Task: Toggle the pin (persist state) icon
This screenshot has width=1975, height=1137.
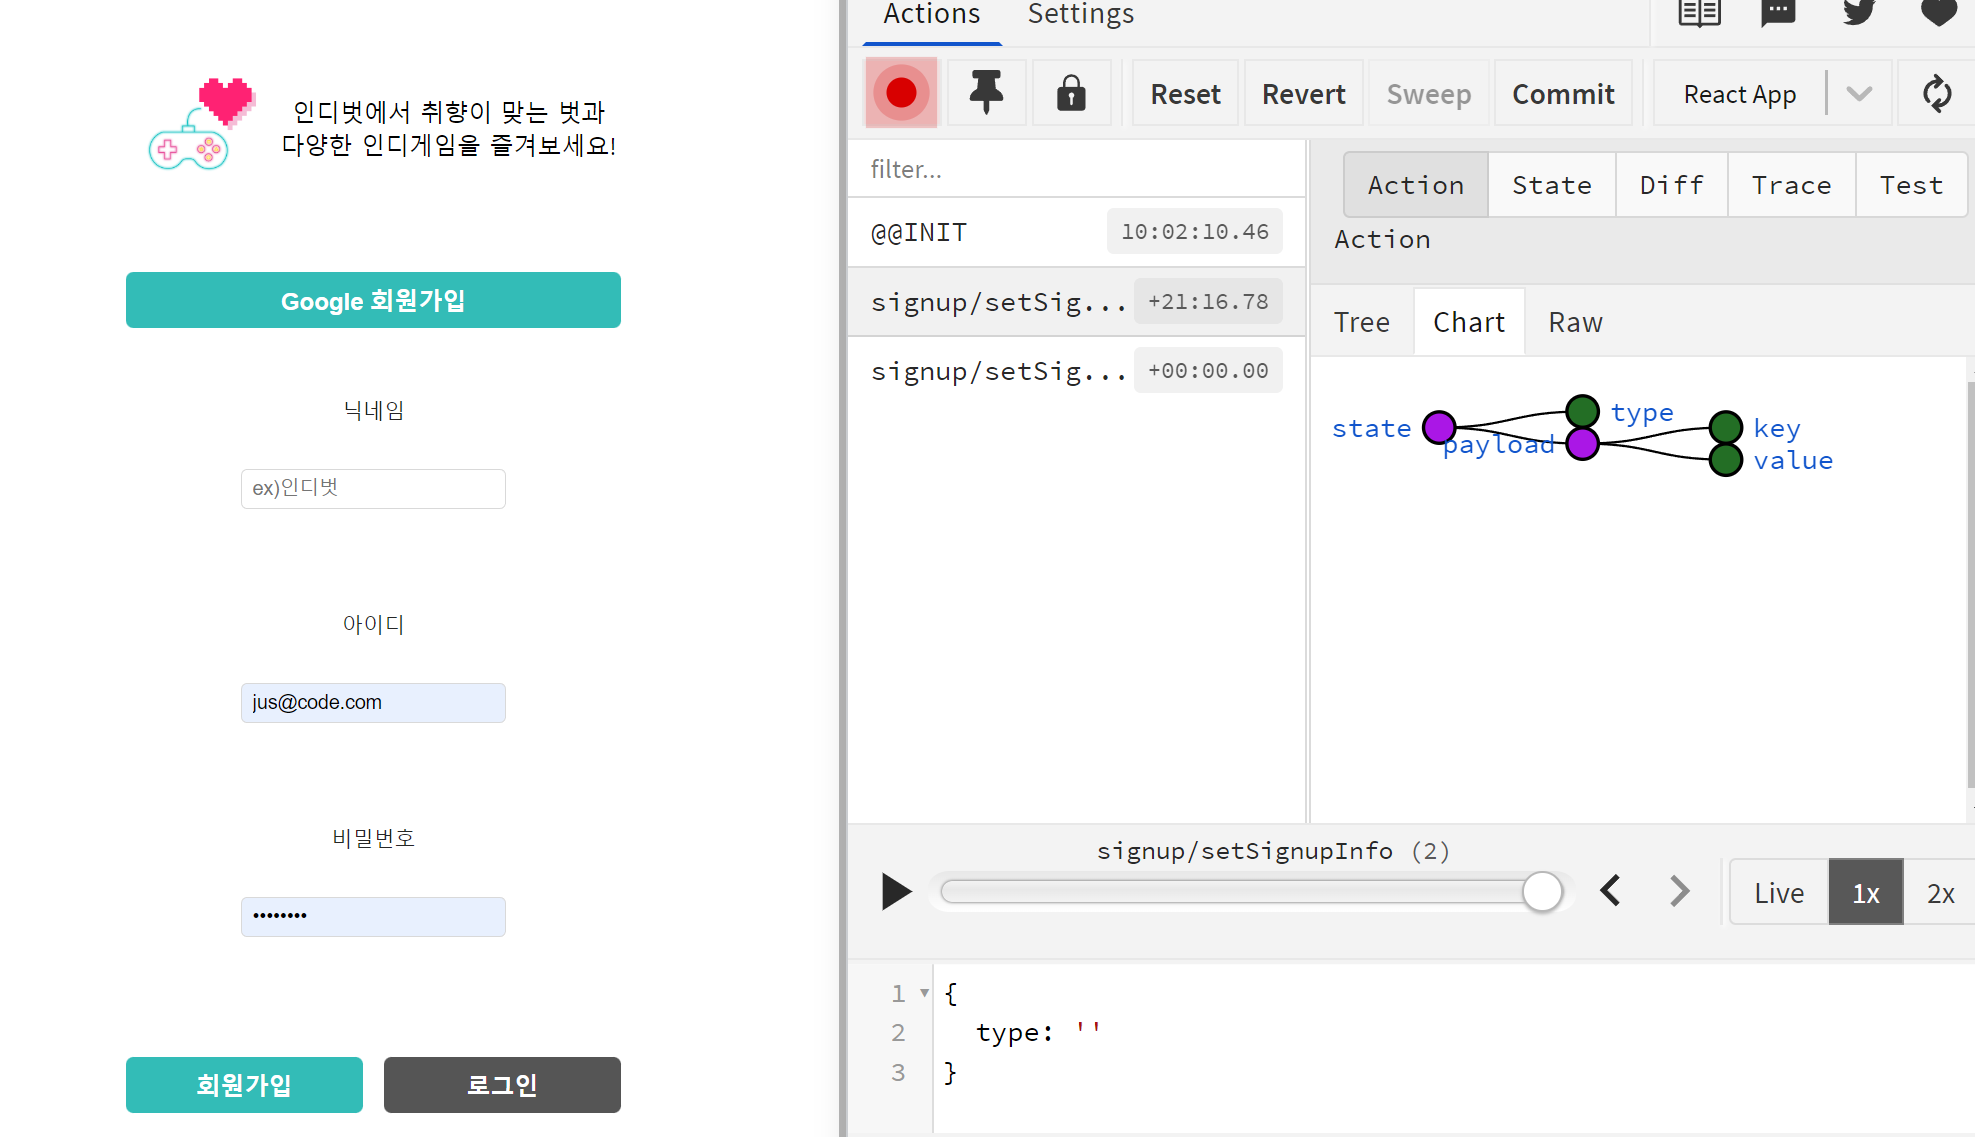Action: pos(986,93)
